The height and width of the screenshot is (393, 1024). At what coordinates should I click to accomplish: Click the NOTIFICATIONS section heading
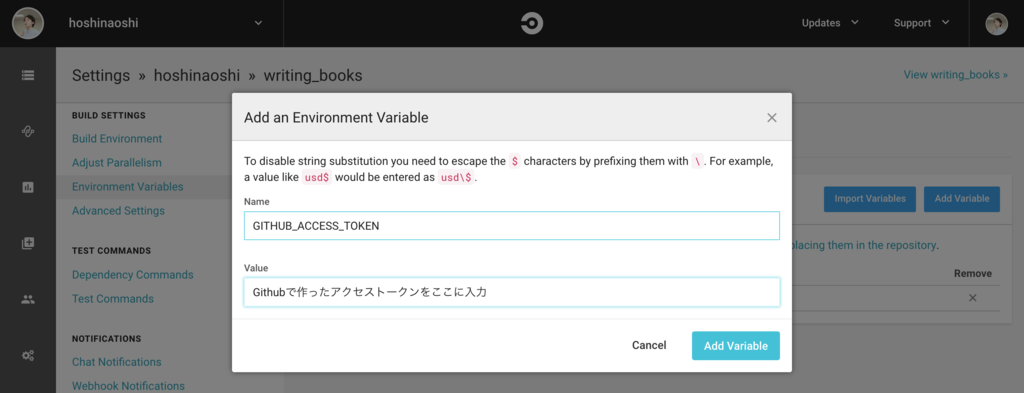point(106,339)
